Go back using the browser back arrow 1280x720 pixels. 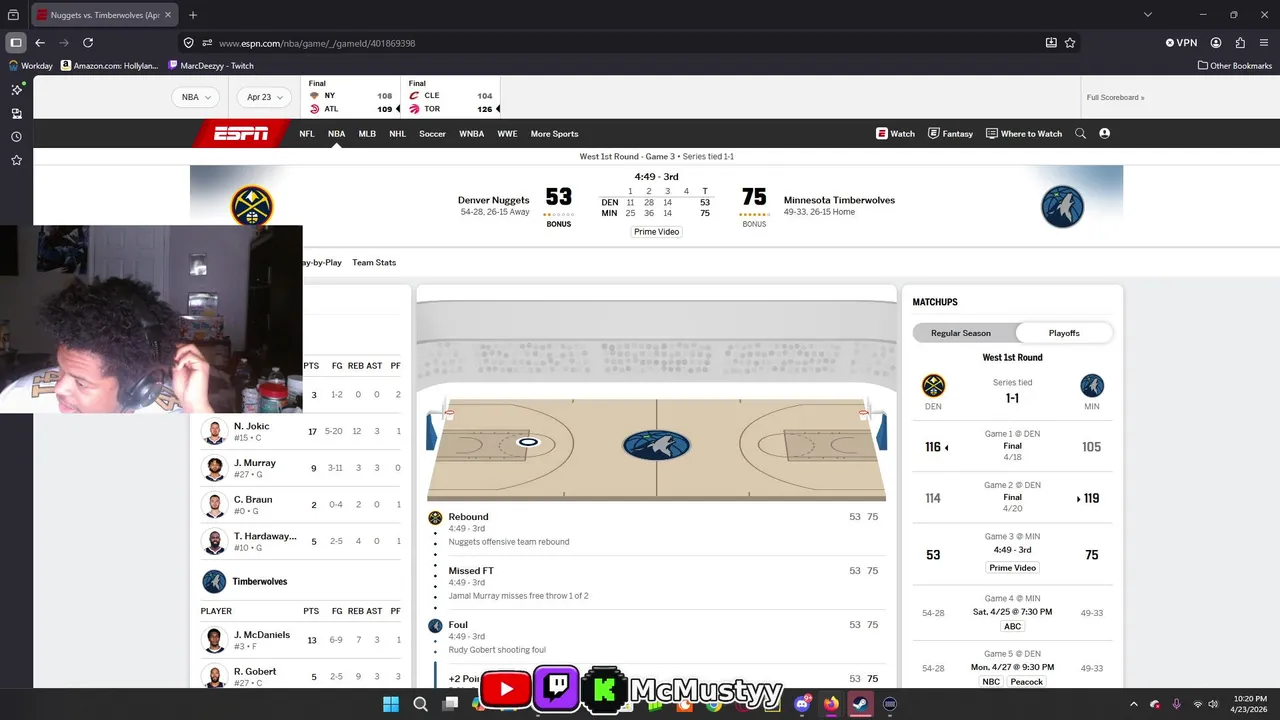(40, 43)
